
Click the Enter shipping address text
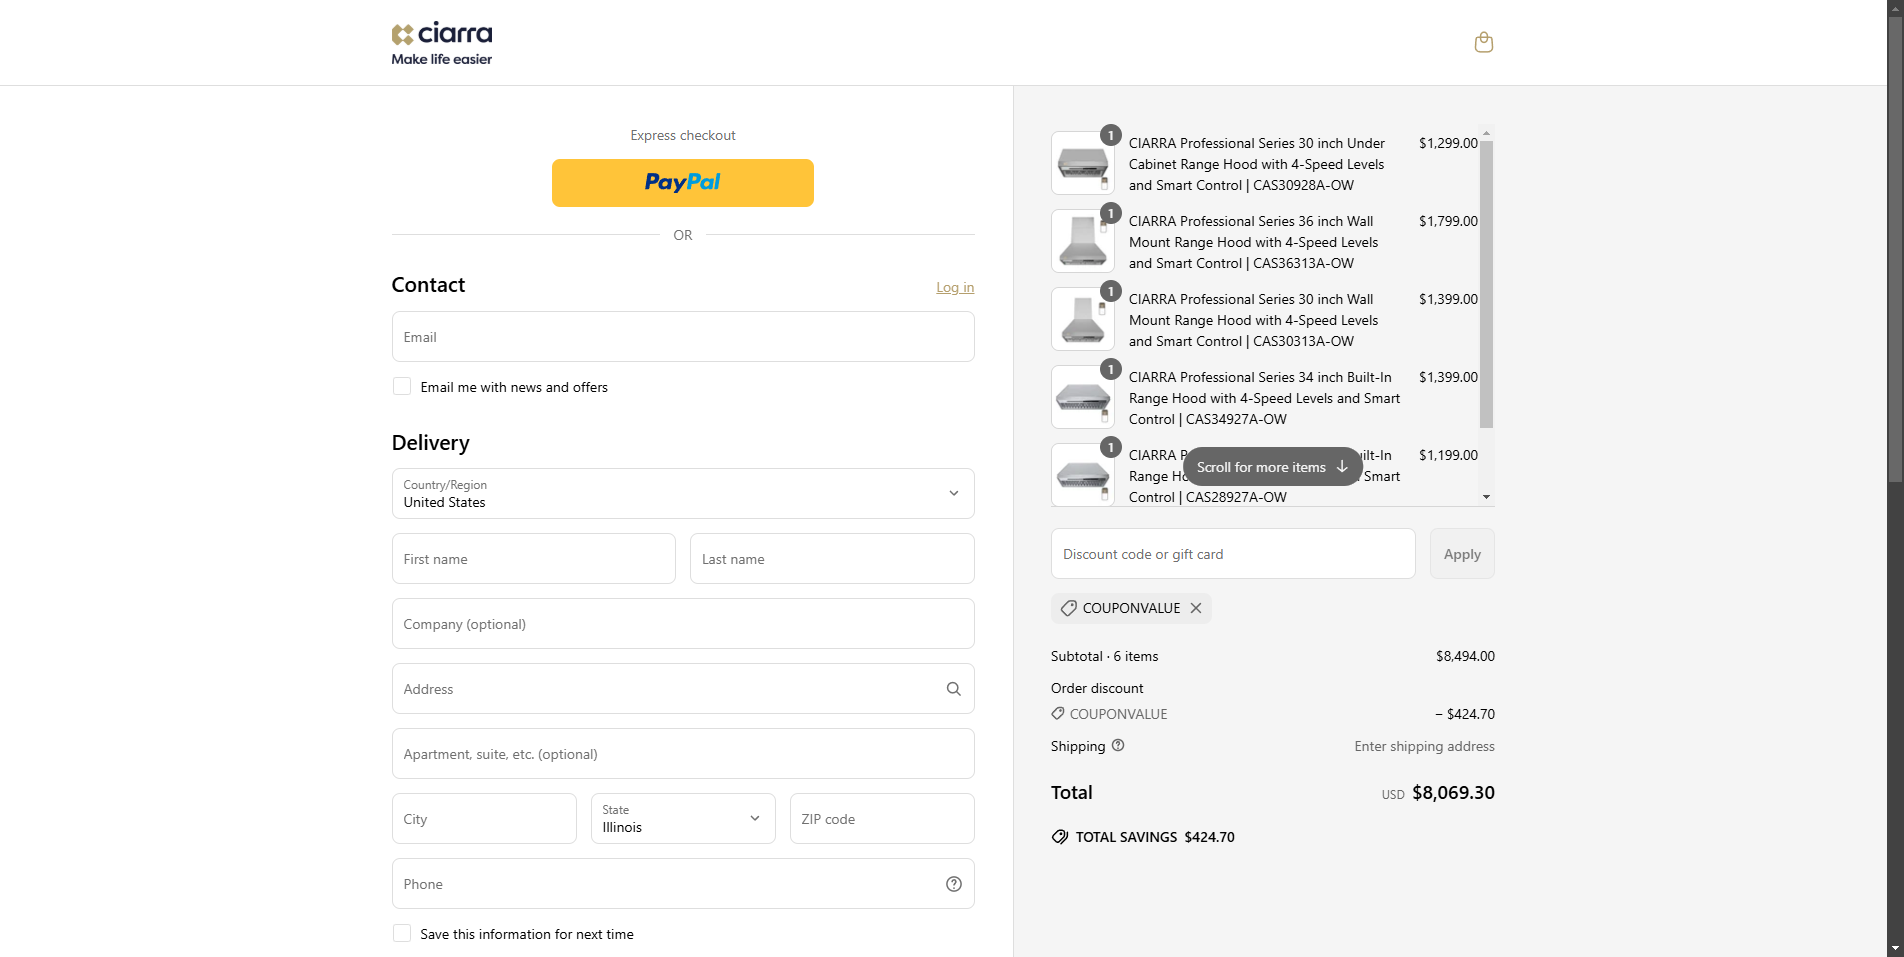[x=1424, y=746]
